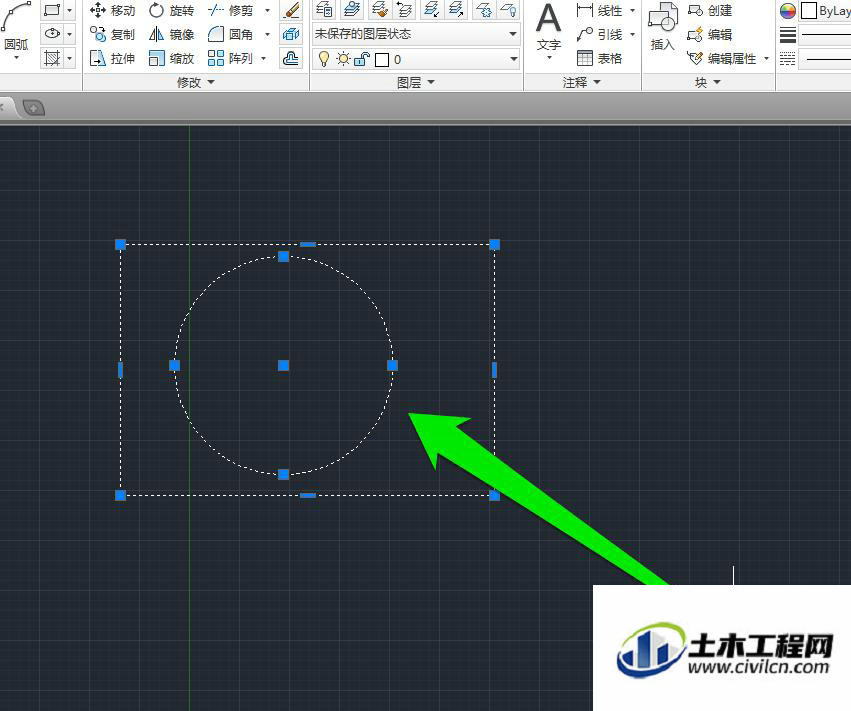
Task: Open the Rectangle tool dropdown arrow
Action: (69, 10)
